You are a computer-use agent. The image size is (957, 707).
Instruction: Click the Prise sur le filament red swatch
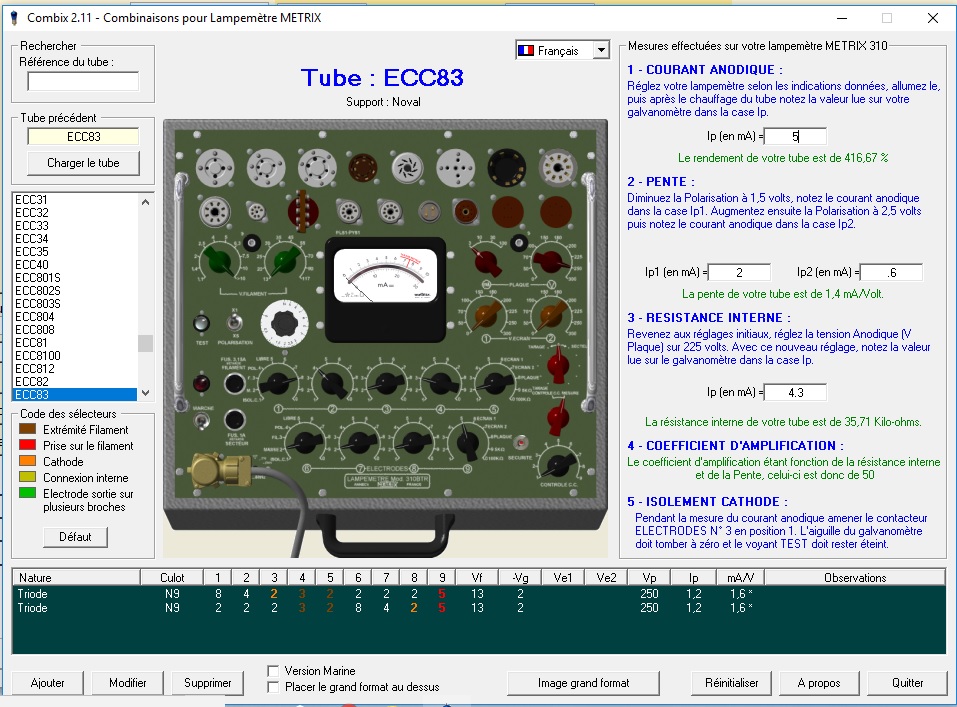(27, 444)
